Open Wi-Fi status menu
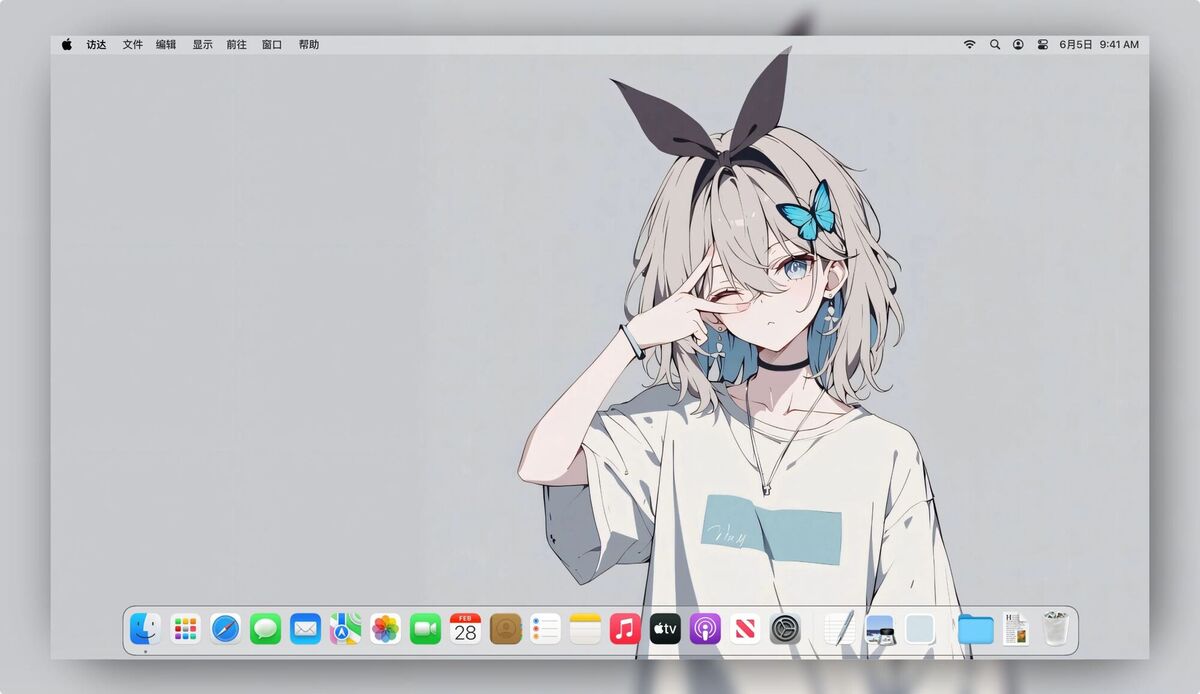The height and width of the screenshot is (694, 1200). tap(969, 44)
